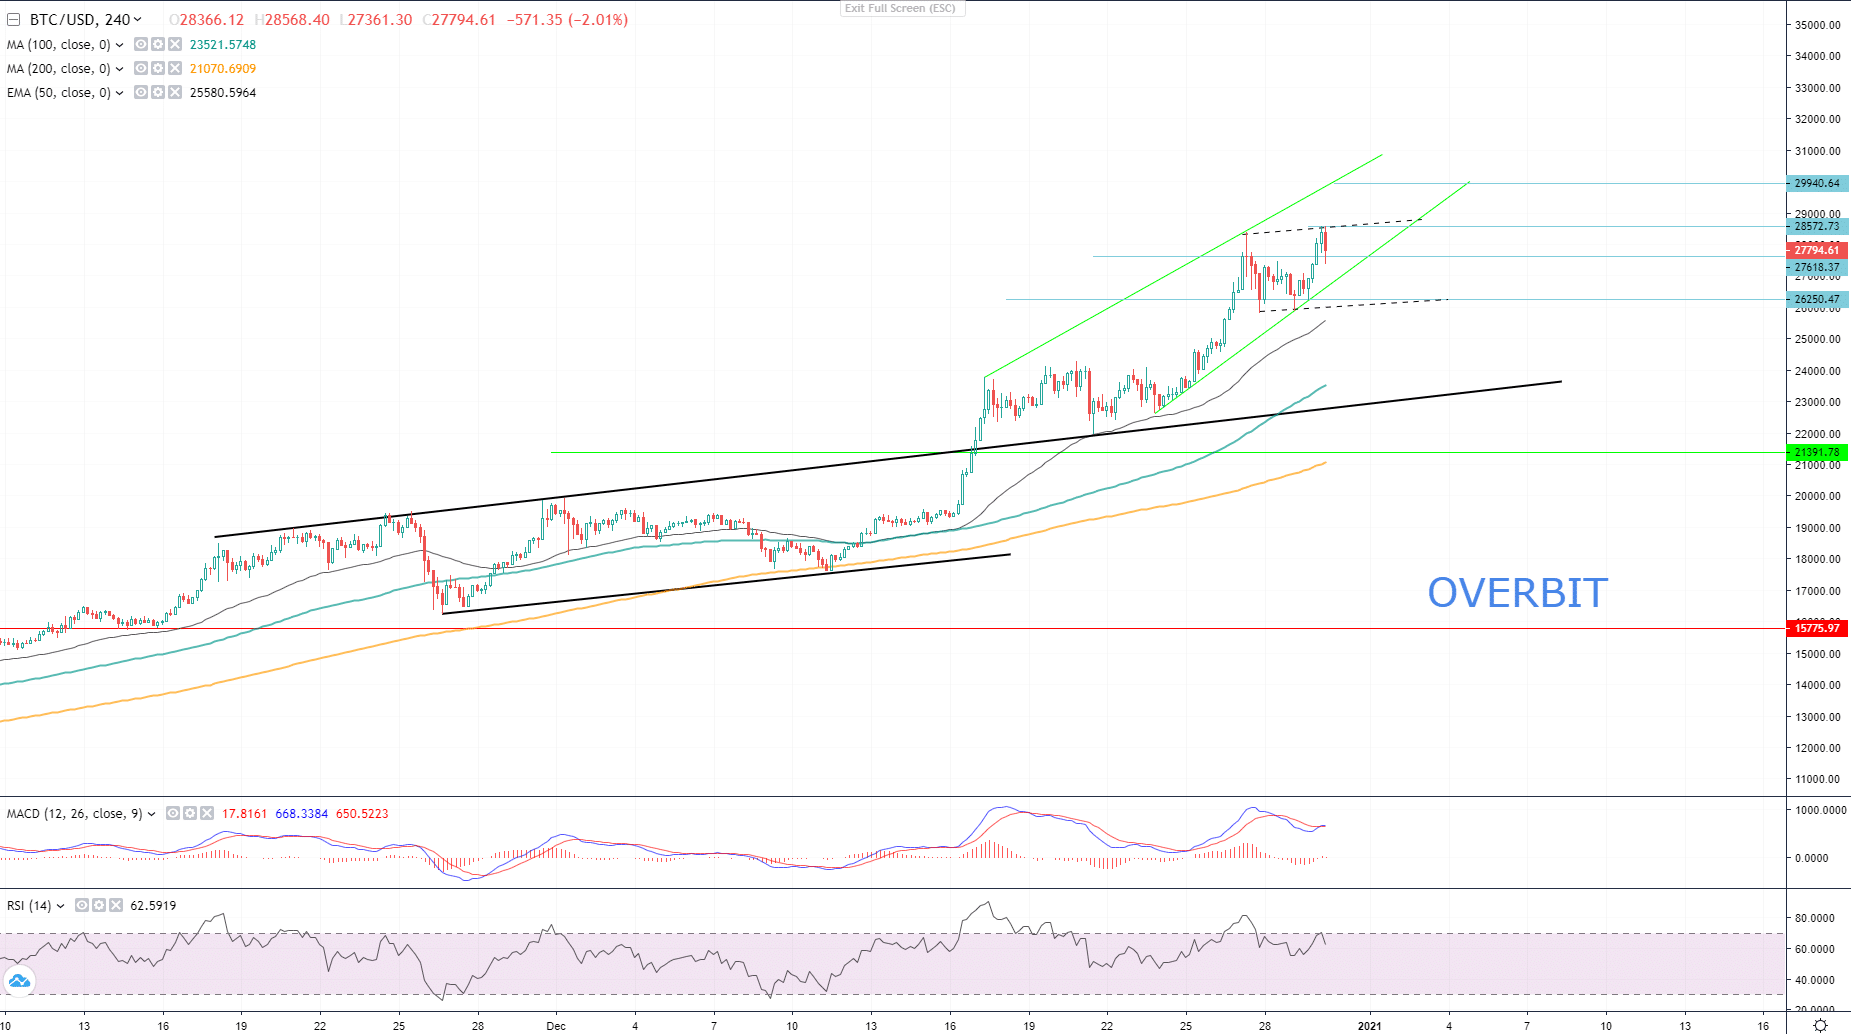Expand MACD (12, 26, close, 9) chevron
The width and height of the screenshot is (1851, 1034).
(151, 814)
